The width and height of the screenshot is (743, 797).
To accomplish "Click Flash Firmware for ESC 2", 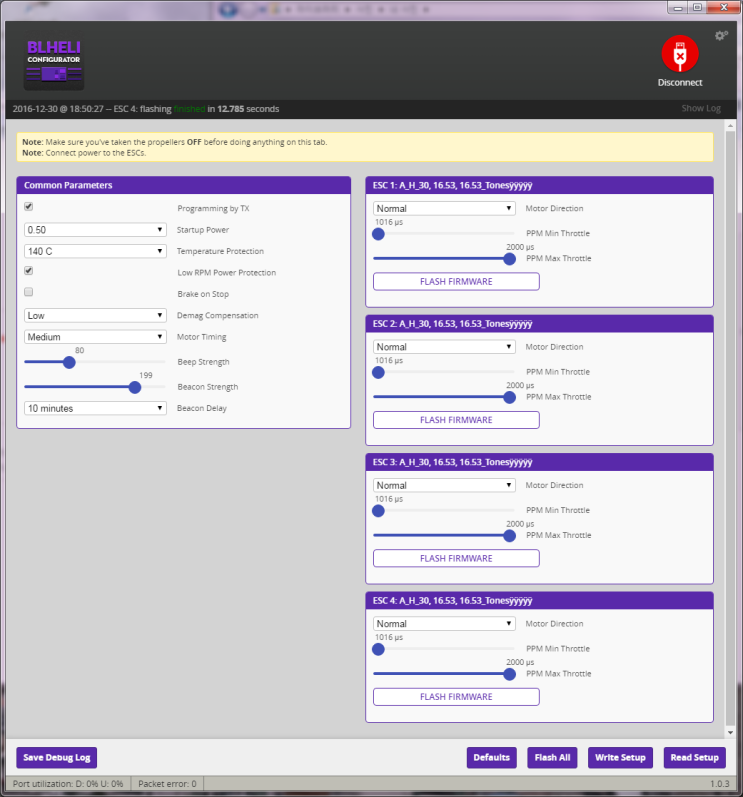I will coord(456,420).
